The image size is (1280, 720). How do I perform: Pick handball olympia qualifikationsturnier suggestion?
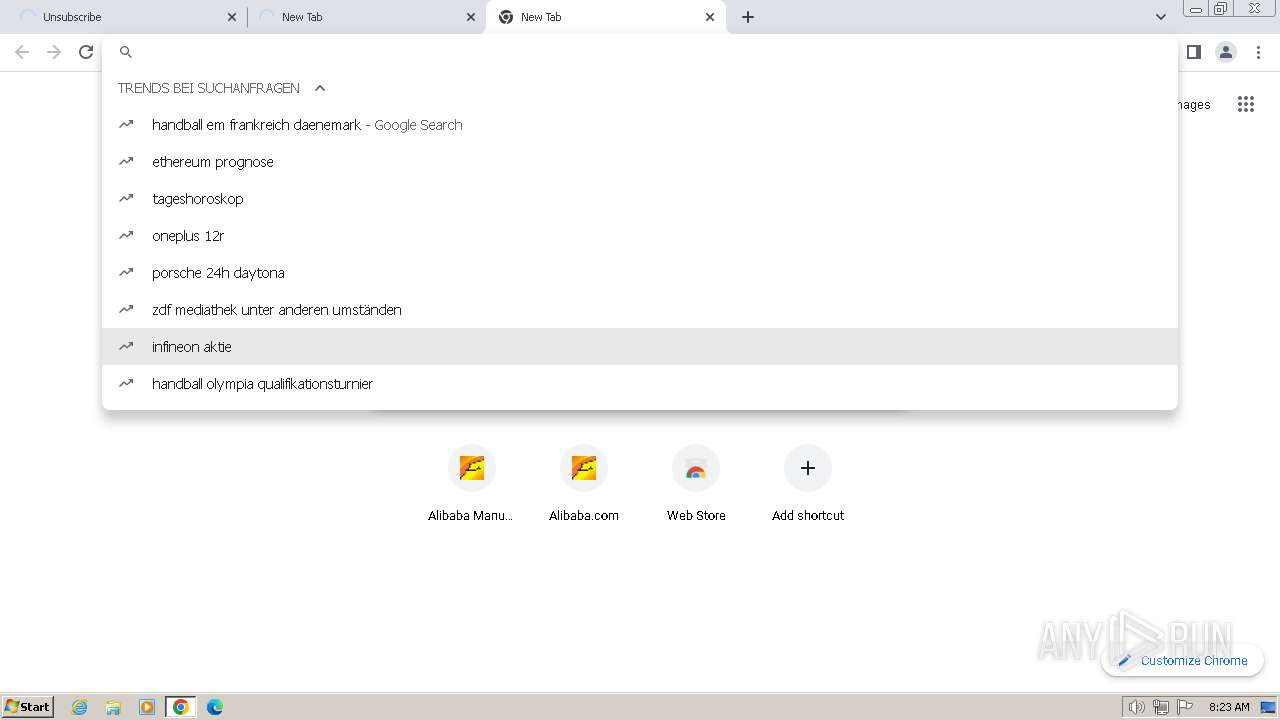(640, 384)
